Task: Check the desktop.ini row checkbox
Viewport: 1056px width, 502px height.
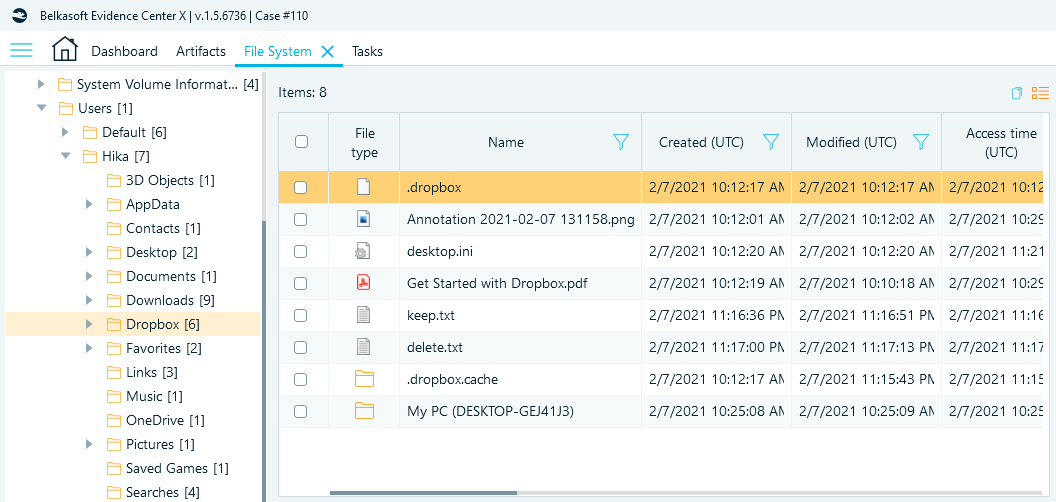Action: coord(301,251)
